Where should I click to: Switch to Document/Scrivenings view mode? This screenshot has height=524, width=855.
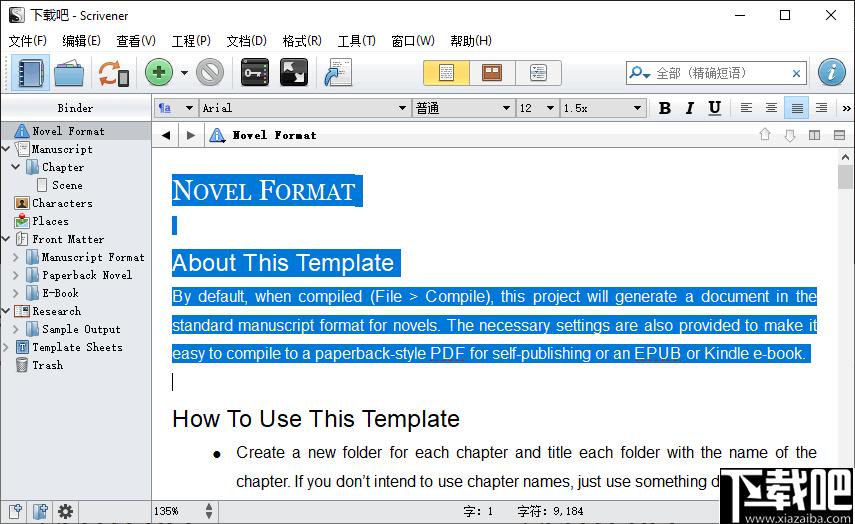tap(446, 73)
